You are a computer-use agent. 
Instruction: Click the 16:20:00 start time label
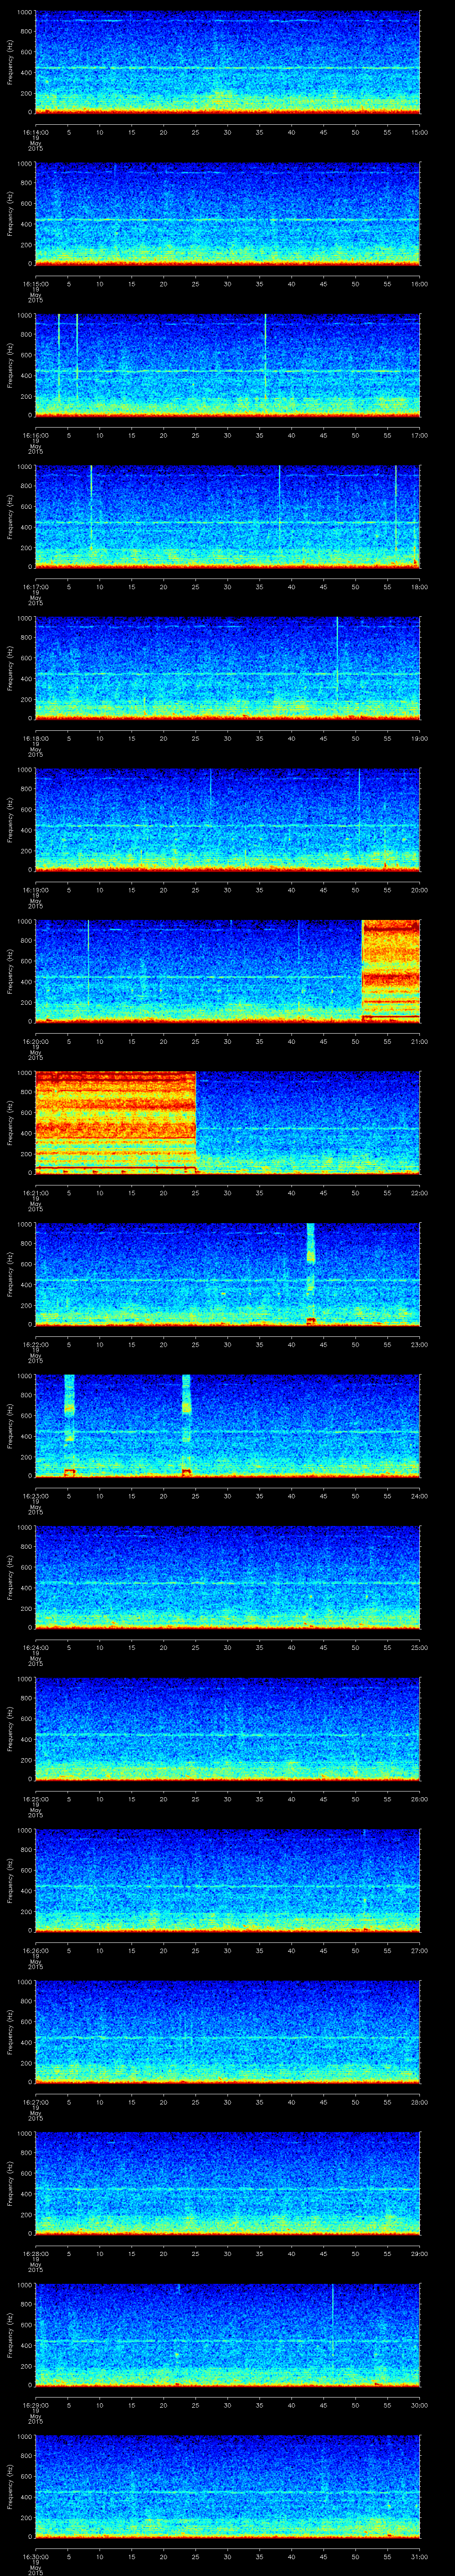tap(35, 1041)
